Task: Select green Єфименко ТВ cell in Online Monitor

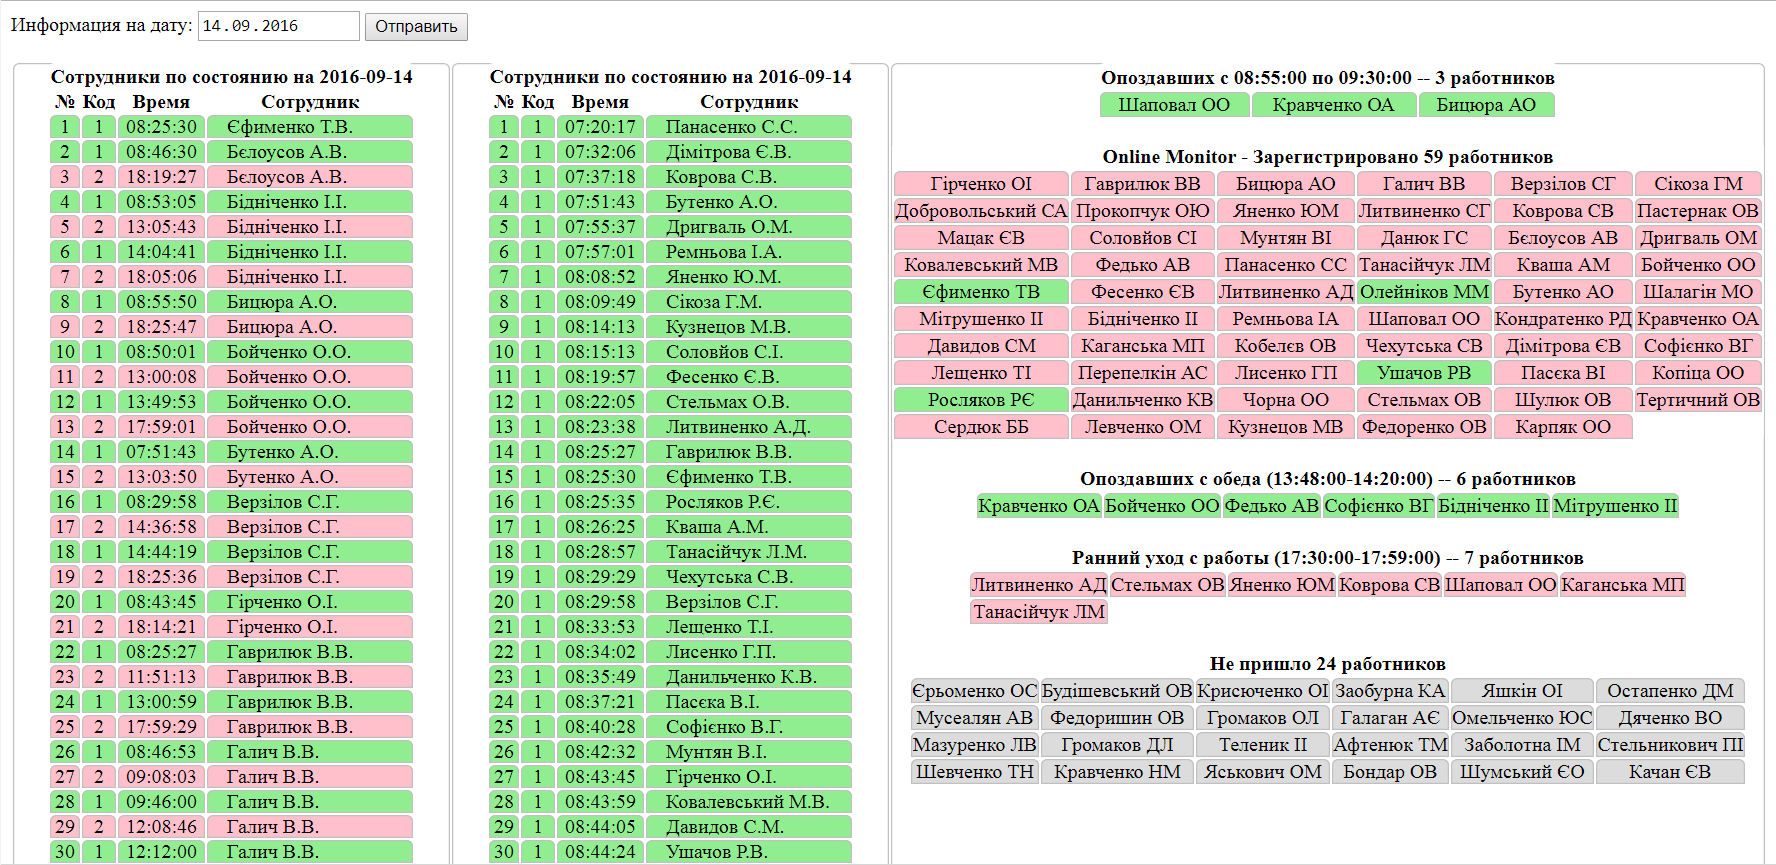Action: [980, 292]
